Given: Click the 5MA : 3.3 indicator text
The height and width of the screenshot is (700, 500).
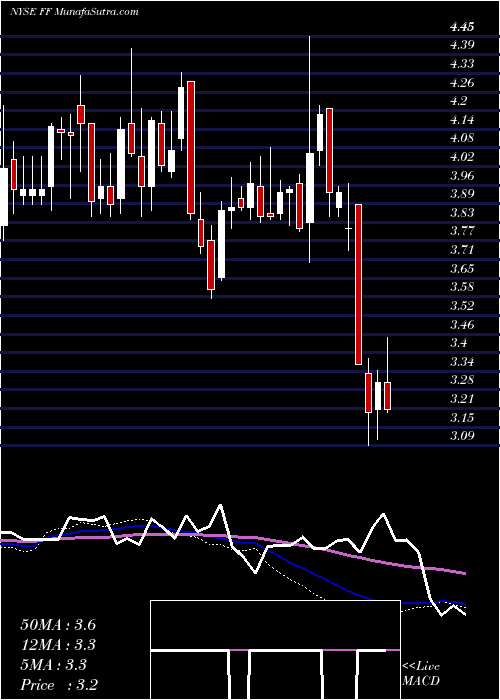Looking at the screenshot, I should pos(53,665).
